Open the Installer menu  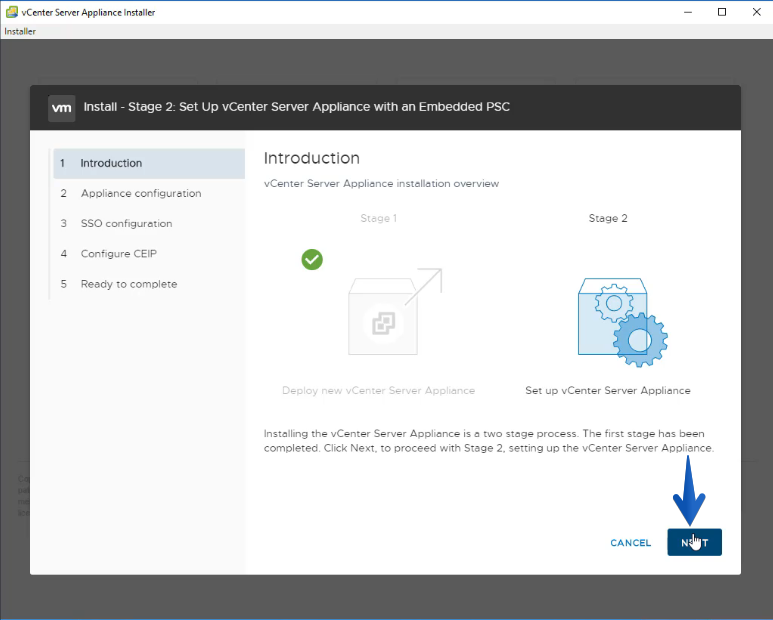click(20, 31)
